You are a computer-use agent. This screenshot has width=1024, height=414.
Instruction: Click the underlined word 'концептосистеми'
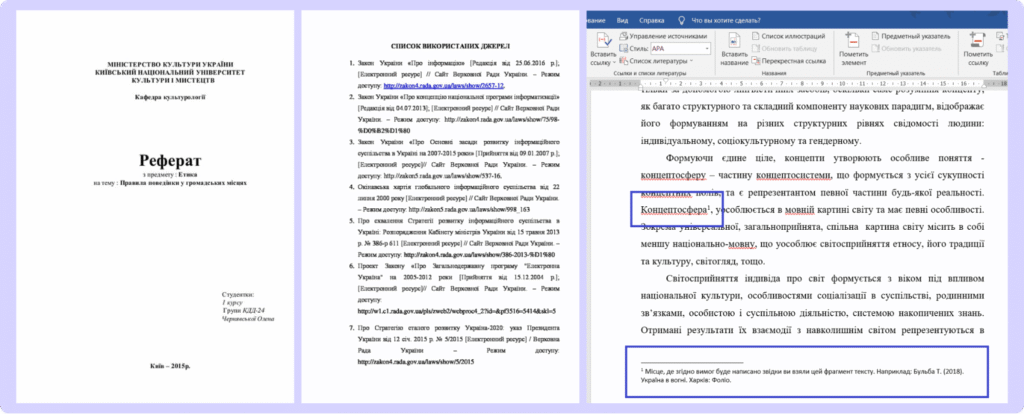coord(793,175)
